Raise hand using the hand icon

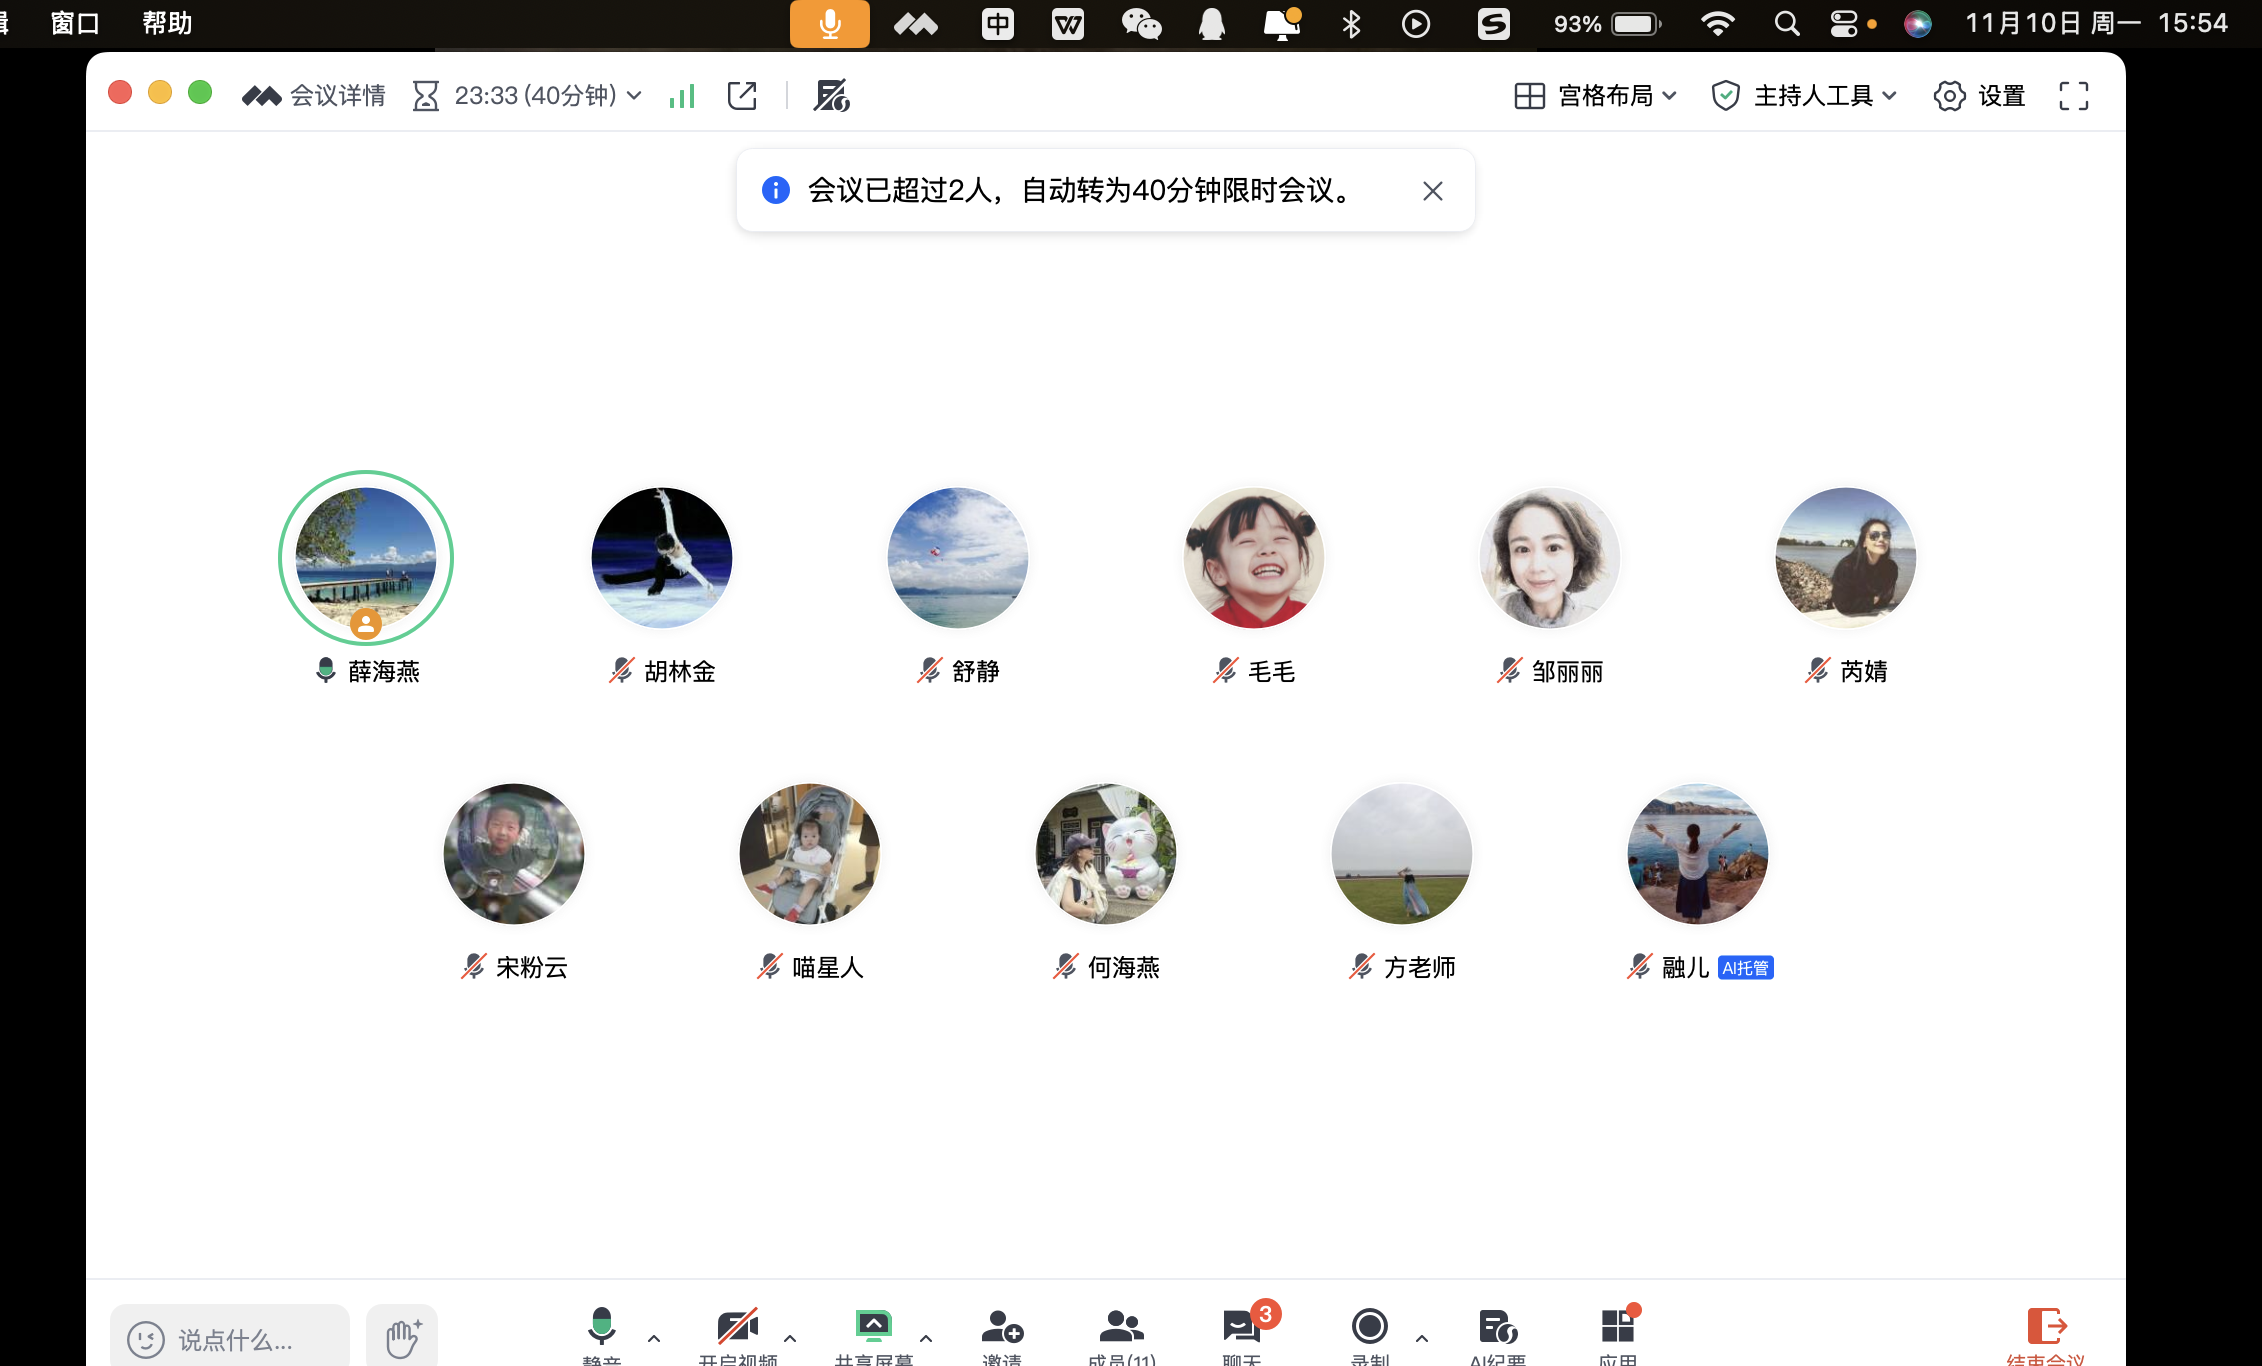[401, 1333]
